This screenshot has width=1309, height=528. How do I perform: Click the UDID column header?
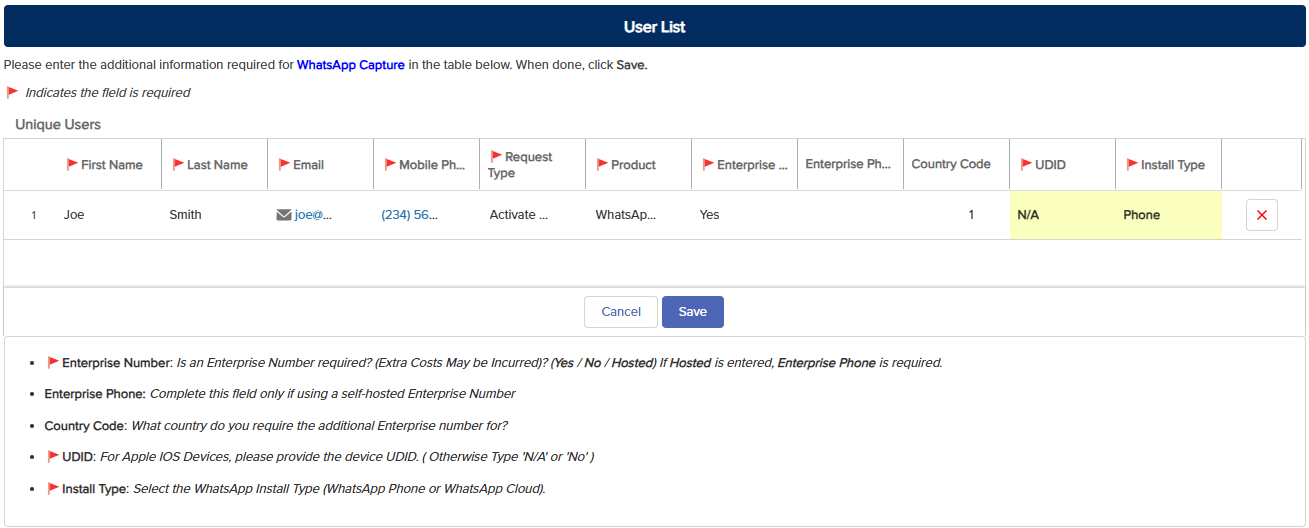(x=1050, y=165)
